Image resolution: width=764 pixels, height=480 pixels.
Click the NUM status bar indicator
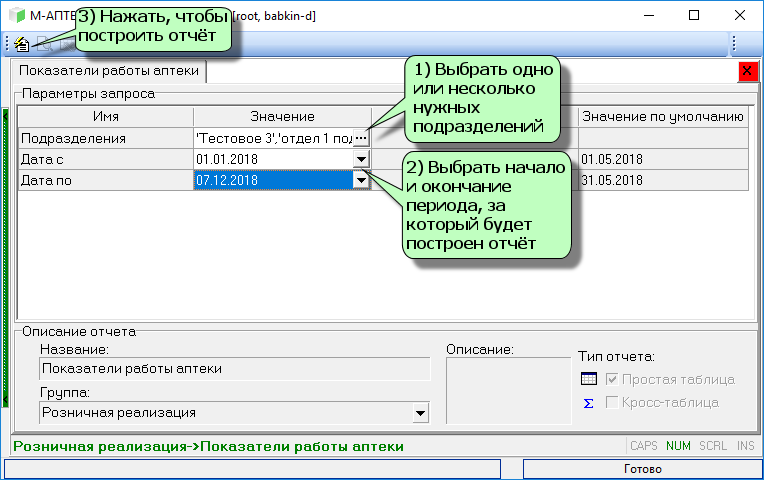click(x=678, y=446)
